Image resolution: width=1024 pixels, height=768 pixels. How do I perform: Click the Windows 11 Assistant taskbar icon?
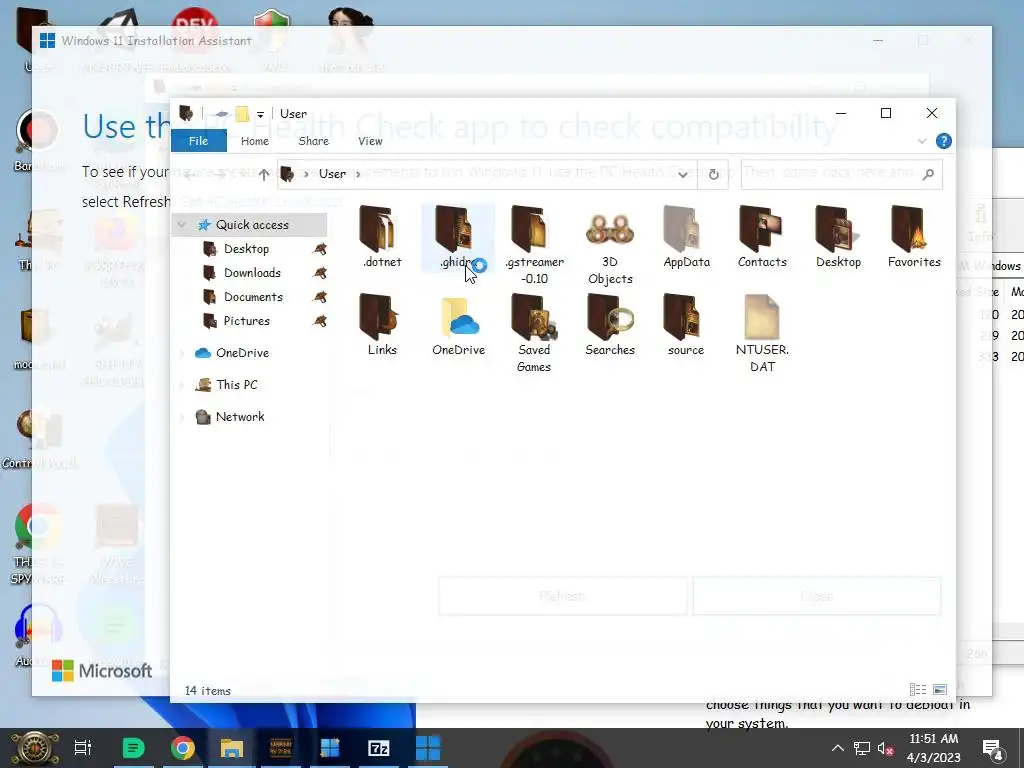point(428,748)
